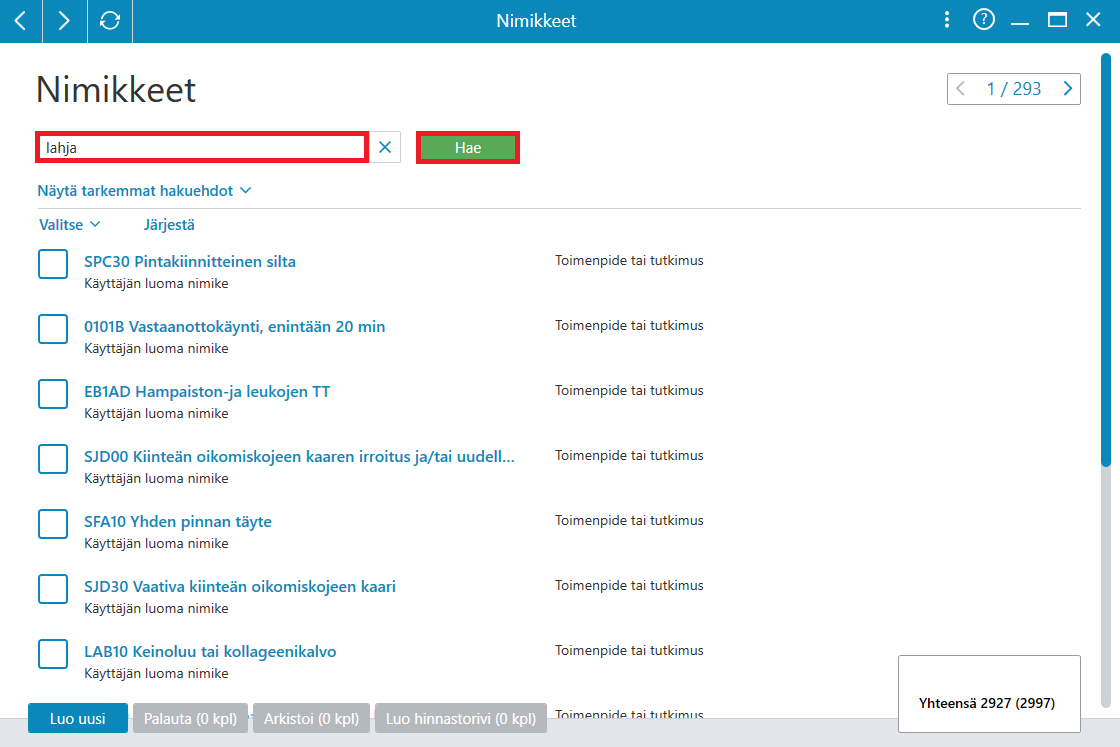
Task: Click the Luo uusi button
Action: click(x=78, y=718)
